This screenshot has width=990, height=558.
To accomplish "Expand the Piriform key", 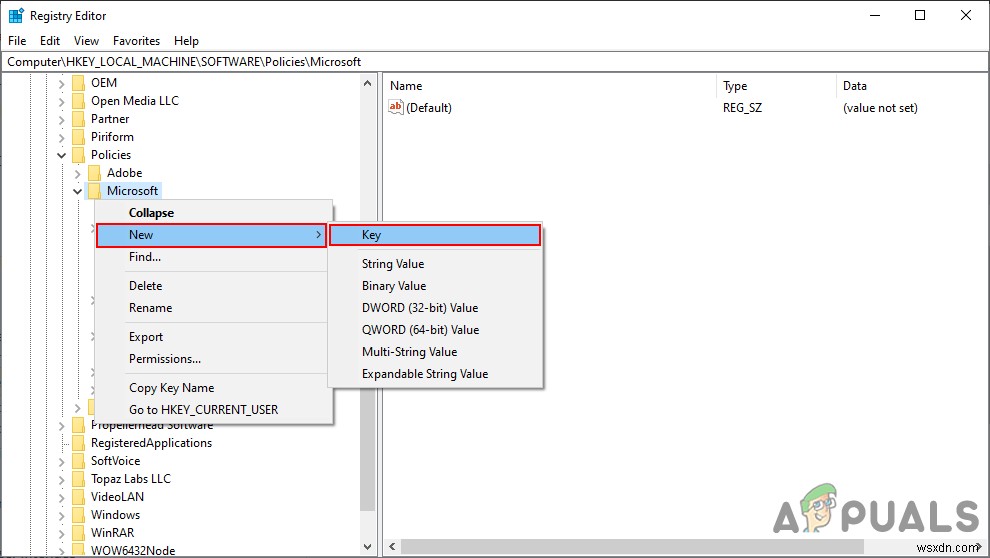I will [61, 137].
